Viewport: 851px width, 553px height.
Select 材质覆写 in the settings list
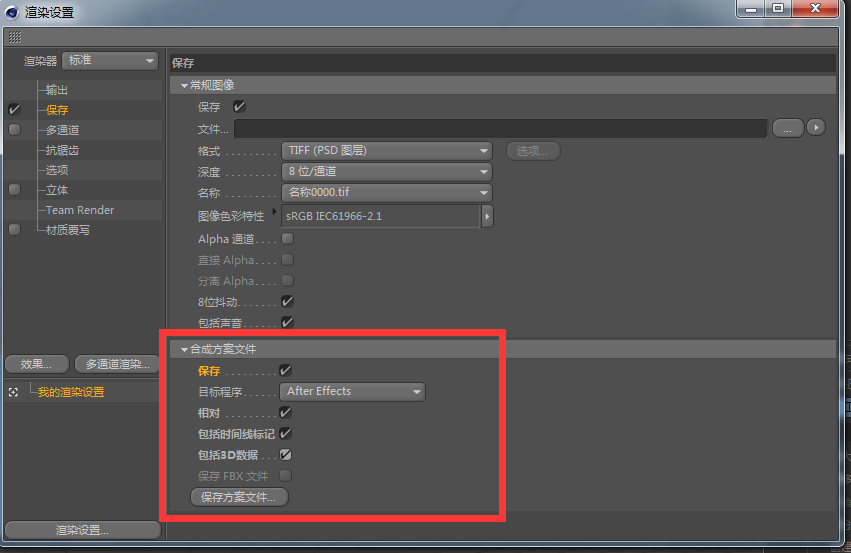tap(68, 230)
